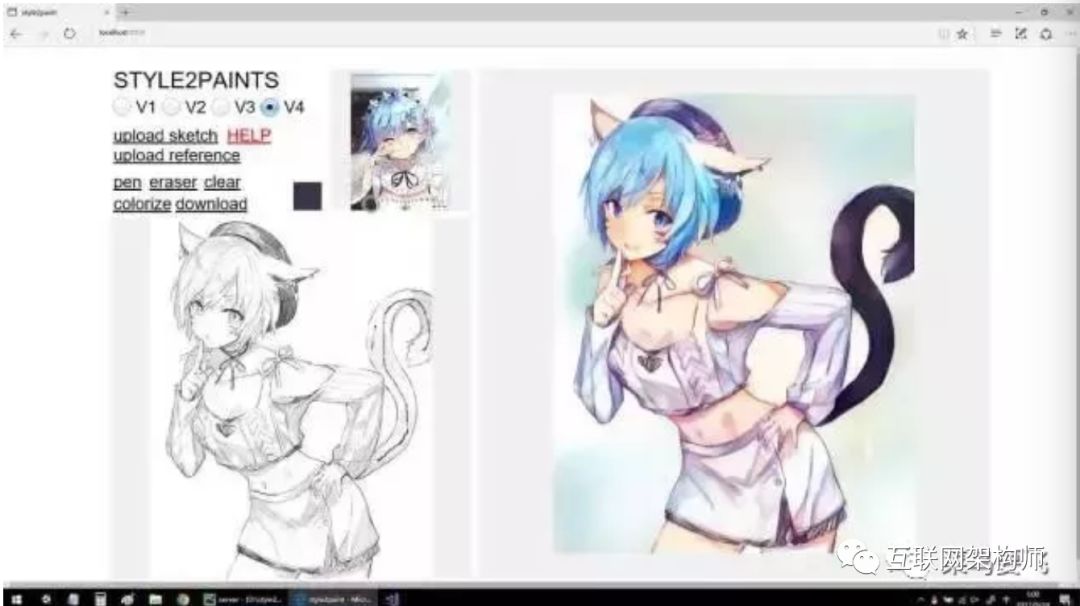This screenshot has width=1080, height=606.
Task: Choose the eraser tool link
Action: (173, 182)
